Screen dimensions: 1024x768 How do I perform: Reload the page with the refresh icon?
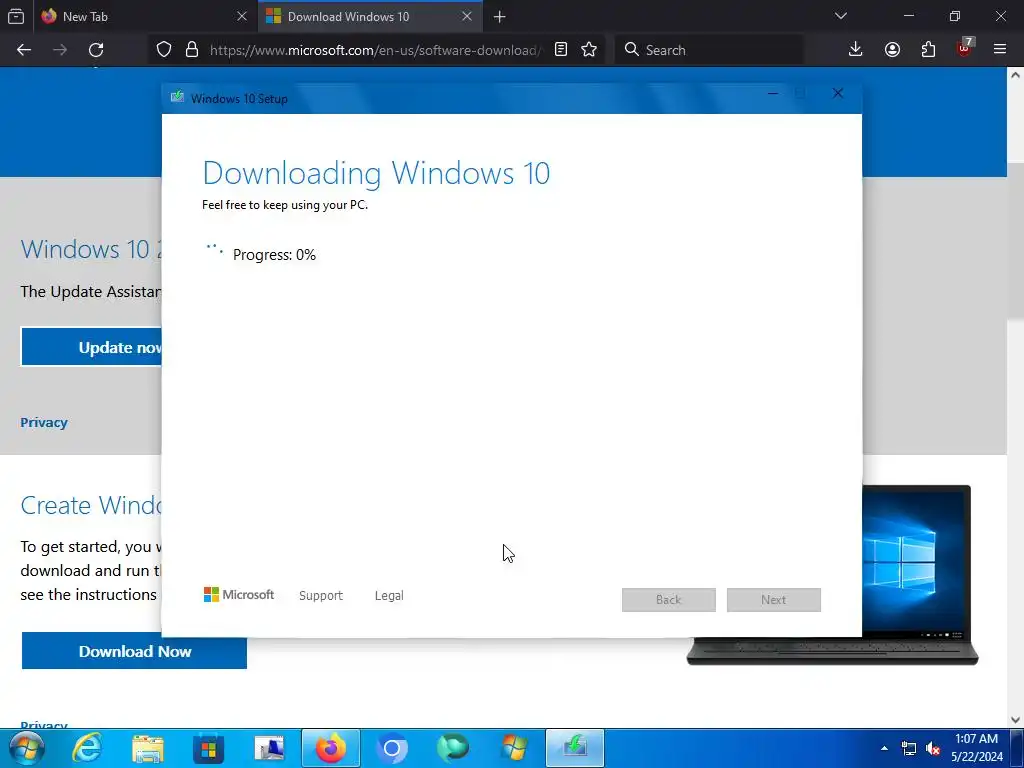pyautogui.click(x=96, y=50)
